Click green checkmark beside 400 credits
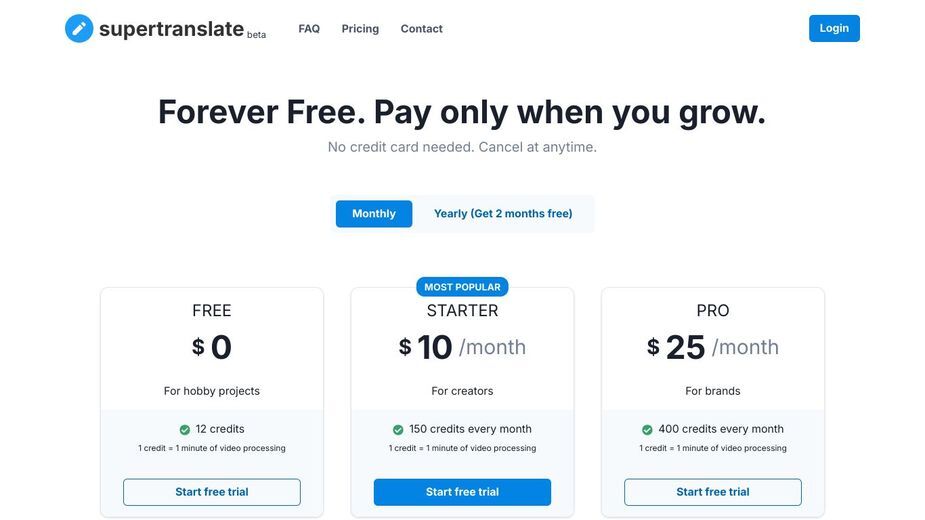The width and height of the screenshot is (925, 520). [x=647, y=430]
